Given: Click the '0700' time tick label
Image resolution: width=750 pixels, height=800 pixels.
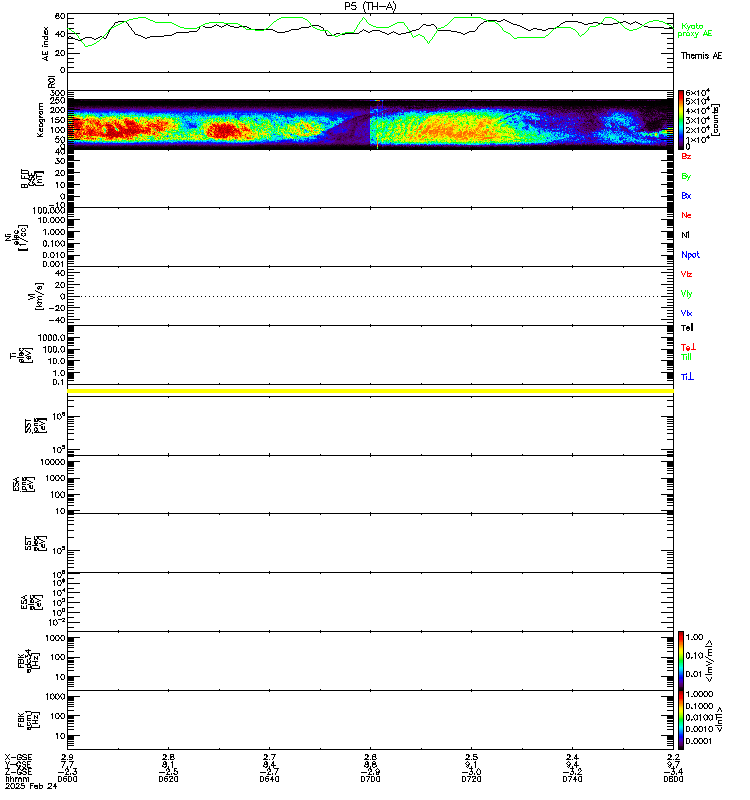Looking at the screenshot, I should tap(370, 779).
